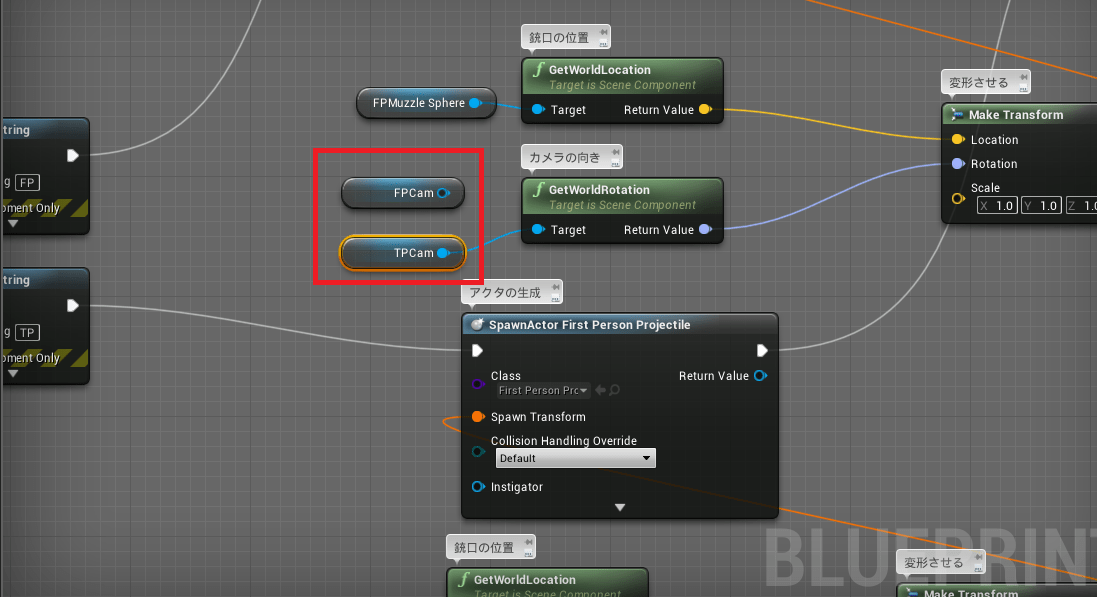Select the TPCam variable node
The height and width of the screenshot is (597, 1097).
(x=403, y=253)
